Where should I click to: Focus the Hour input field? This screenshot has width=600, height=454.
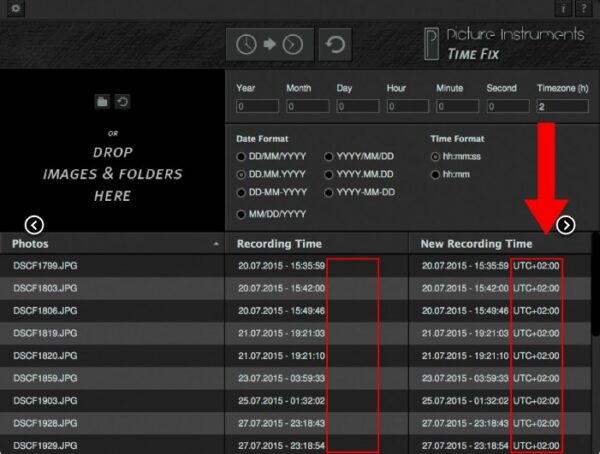pyautogui.click(x=408, y=106)
